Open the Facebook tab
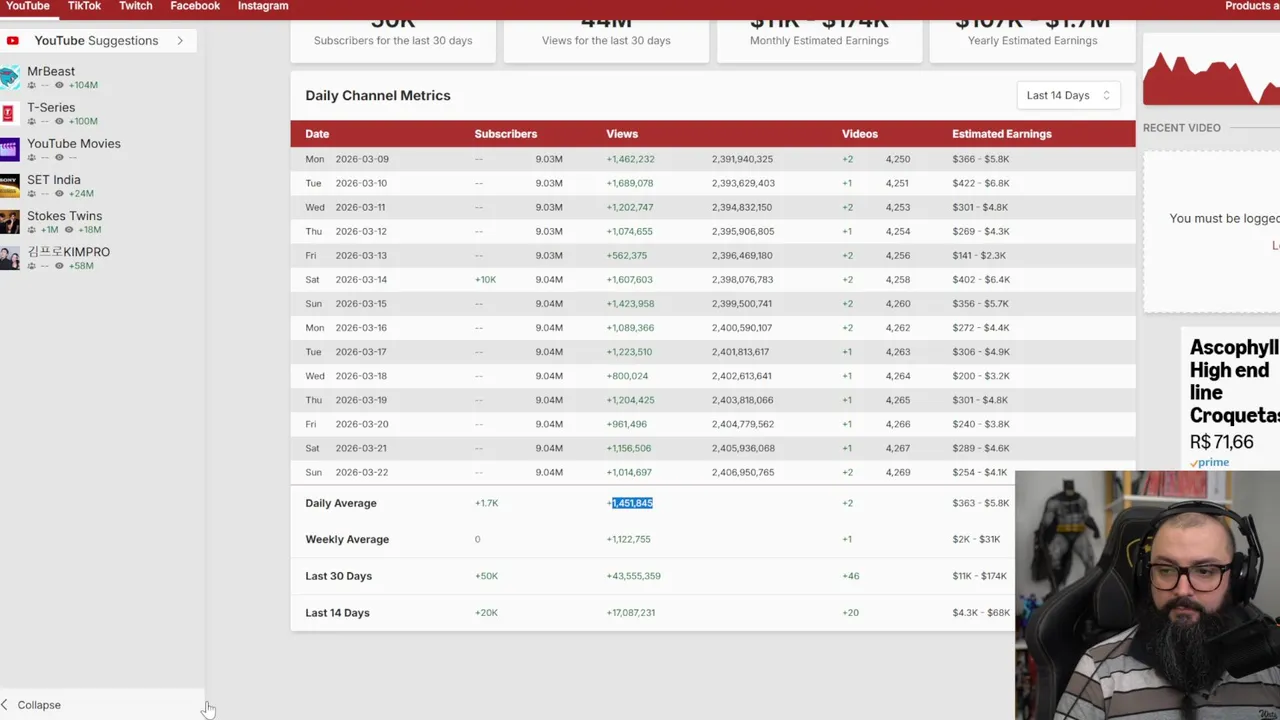The height and width of the screenshot is (720, 1280). [195, 6]
